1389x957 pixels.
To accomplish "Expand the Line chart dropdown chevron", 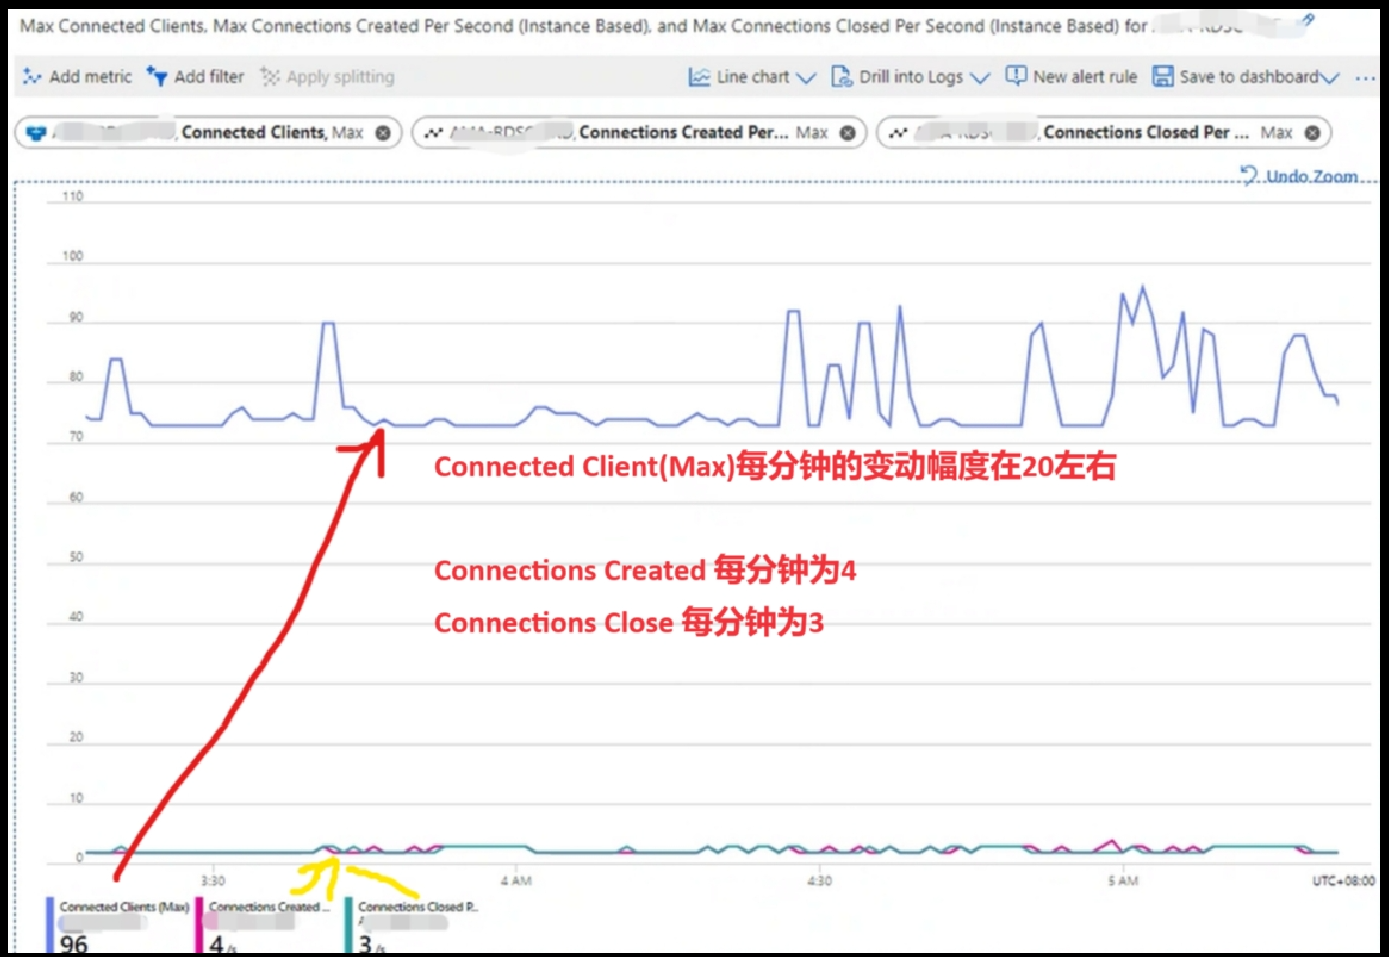I will tap(806, 77).
